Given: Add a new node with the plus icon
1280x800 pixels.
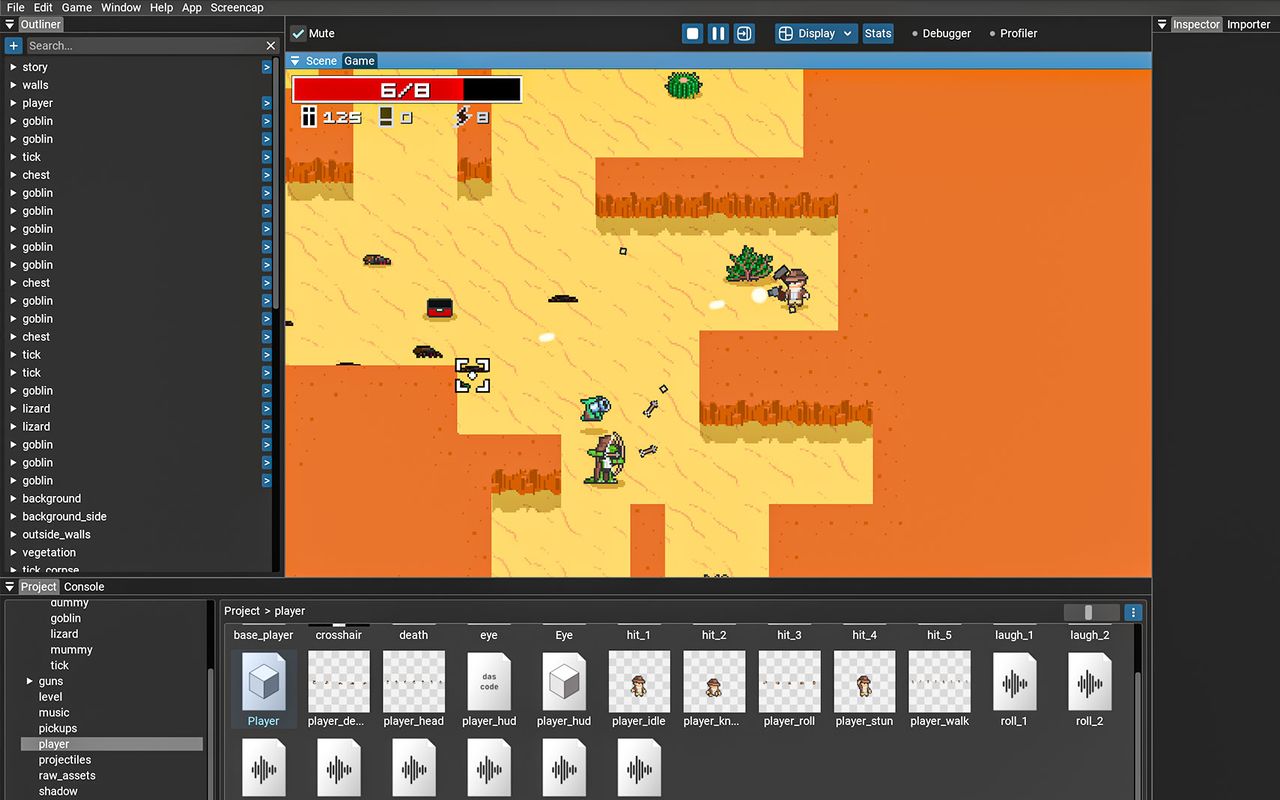Looking at the screenshot, I should (13, 45).
